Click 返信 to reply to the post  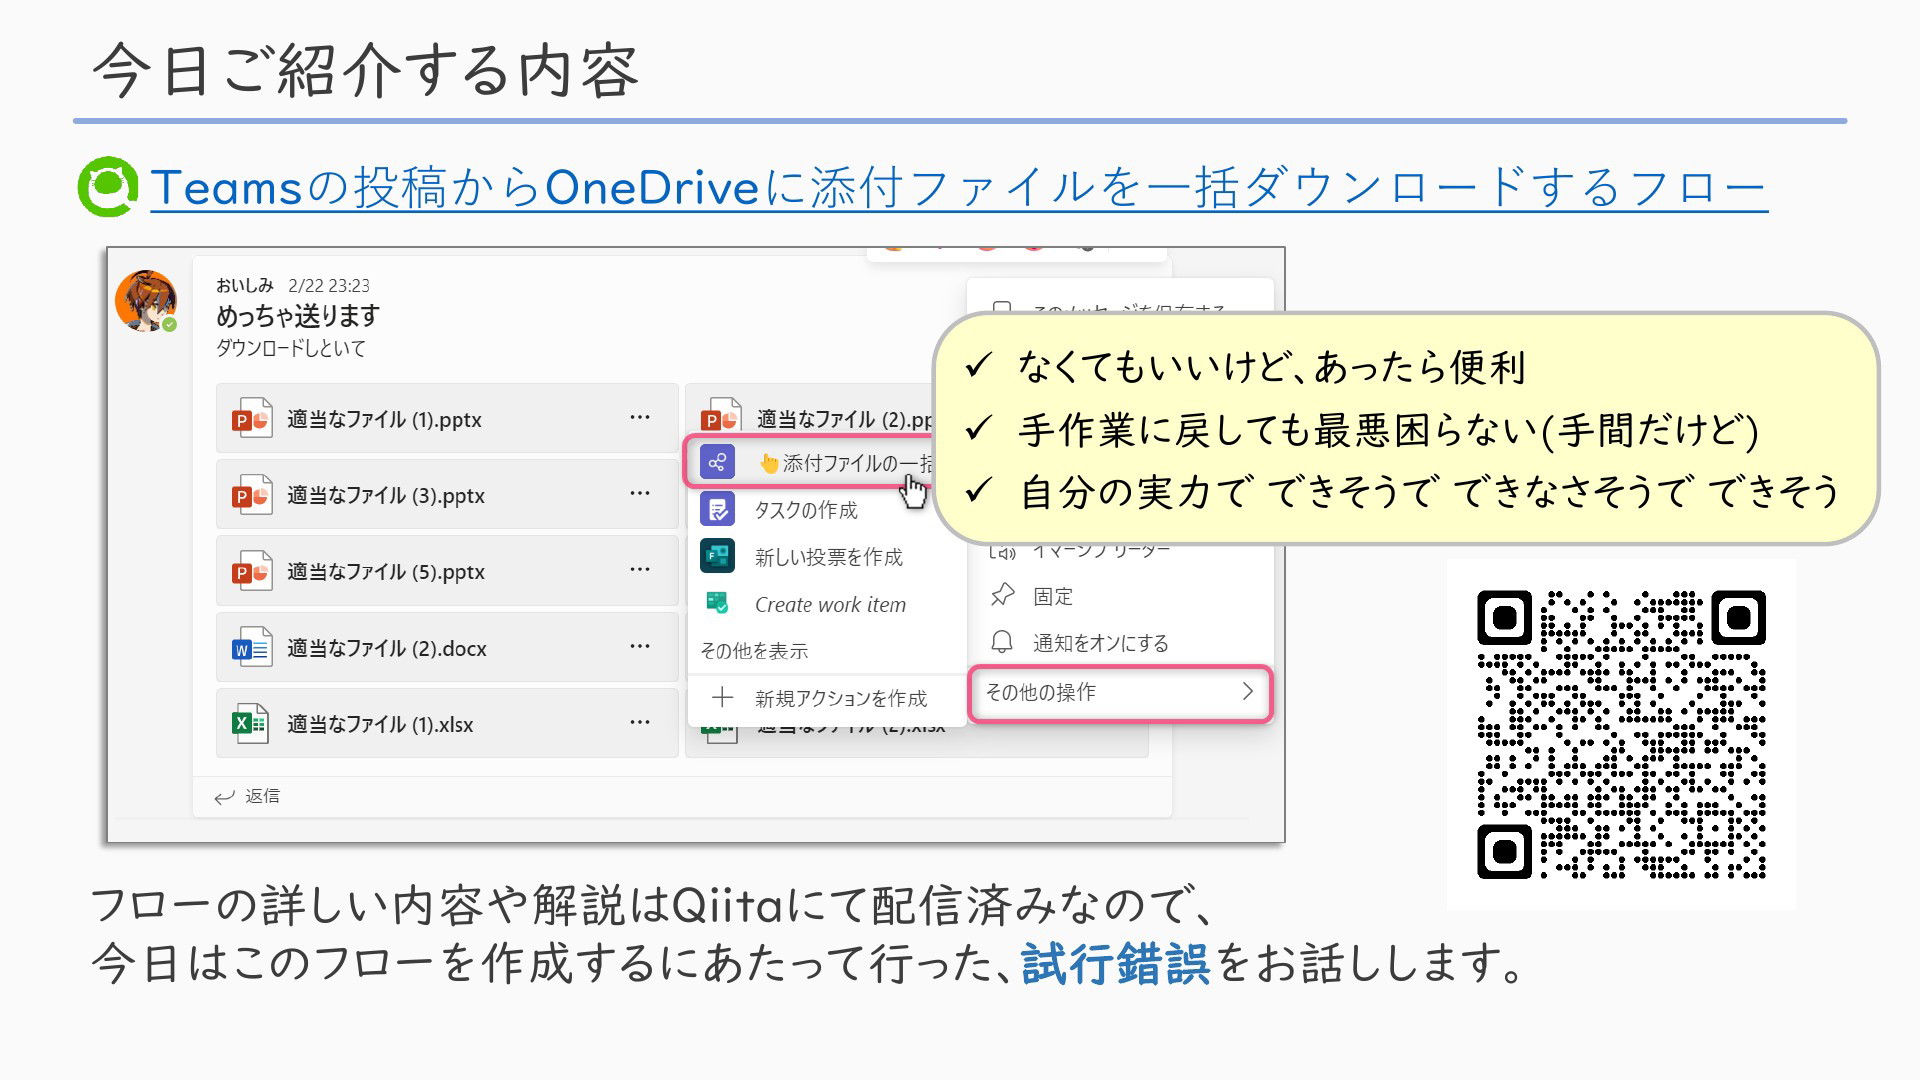tap(262, 796)
